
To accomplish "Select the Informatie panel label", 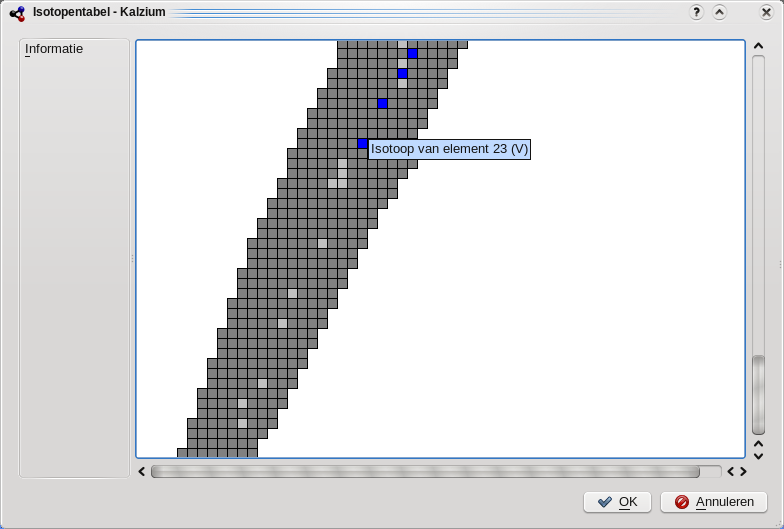I will pos(54,49).
